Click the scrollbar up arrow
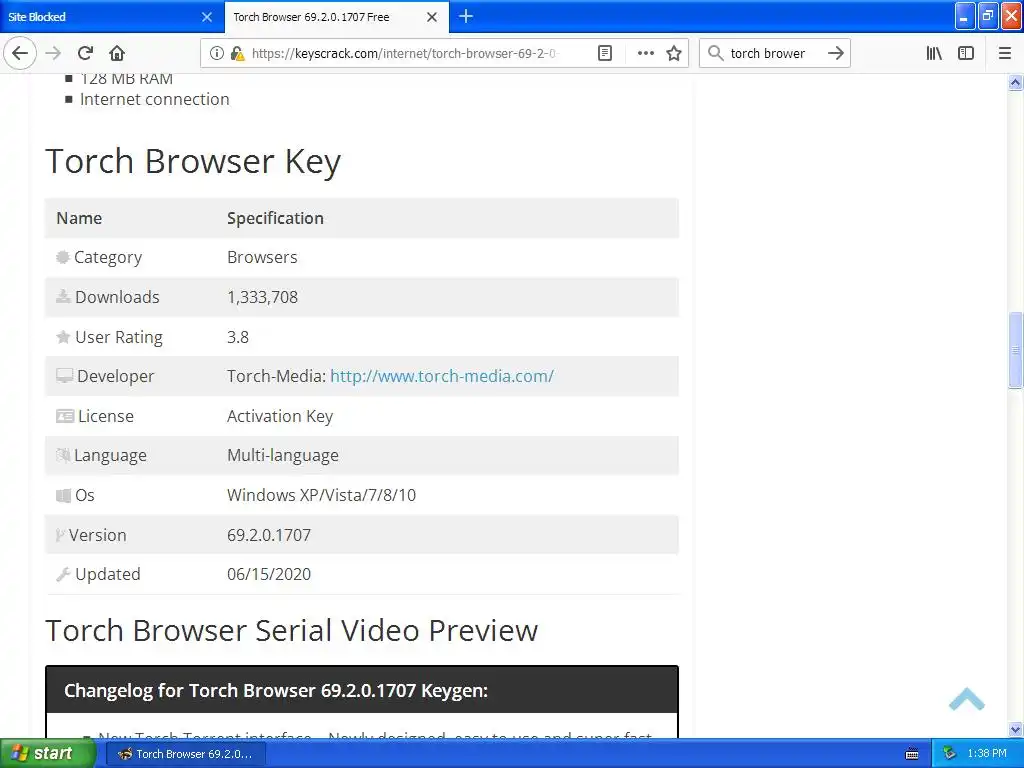 pos(1016,82)
